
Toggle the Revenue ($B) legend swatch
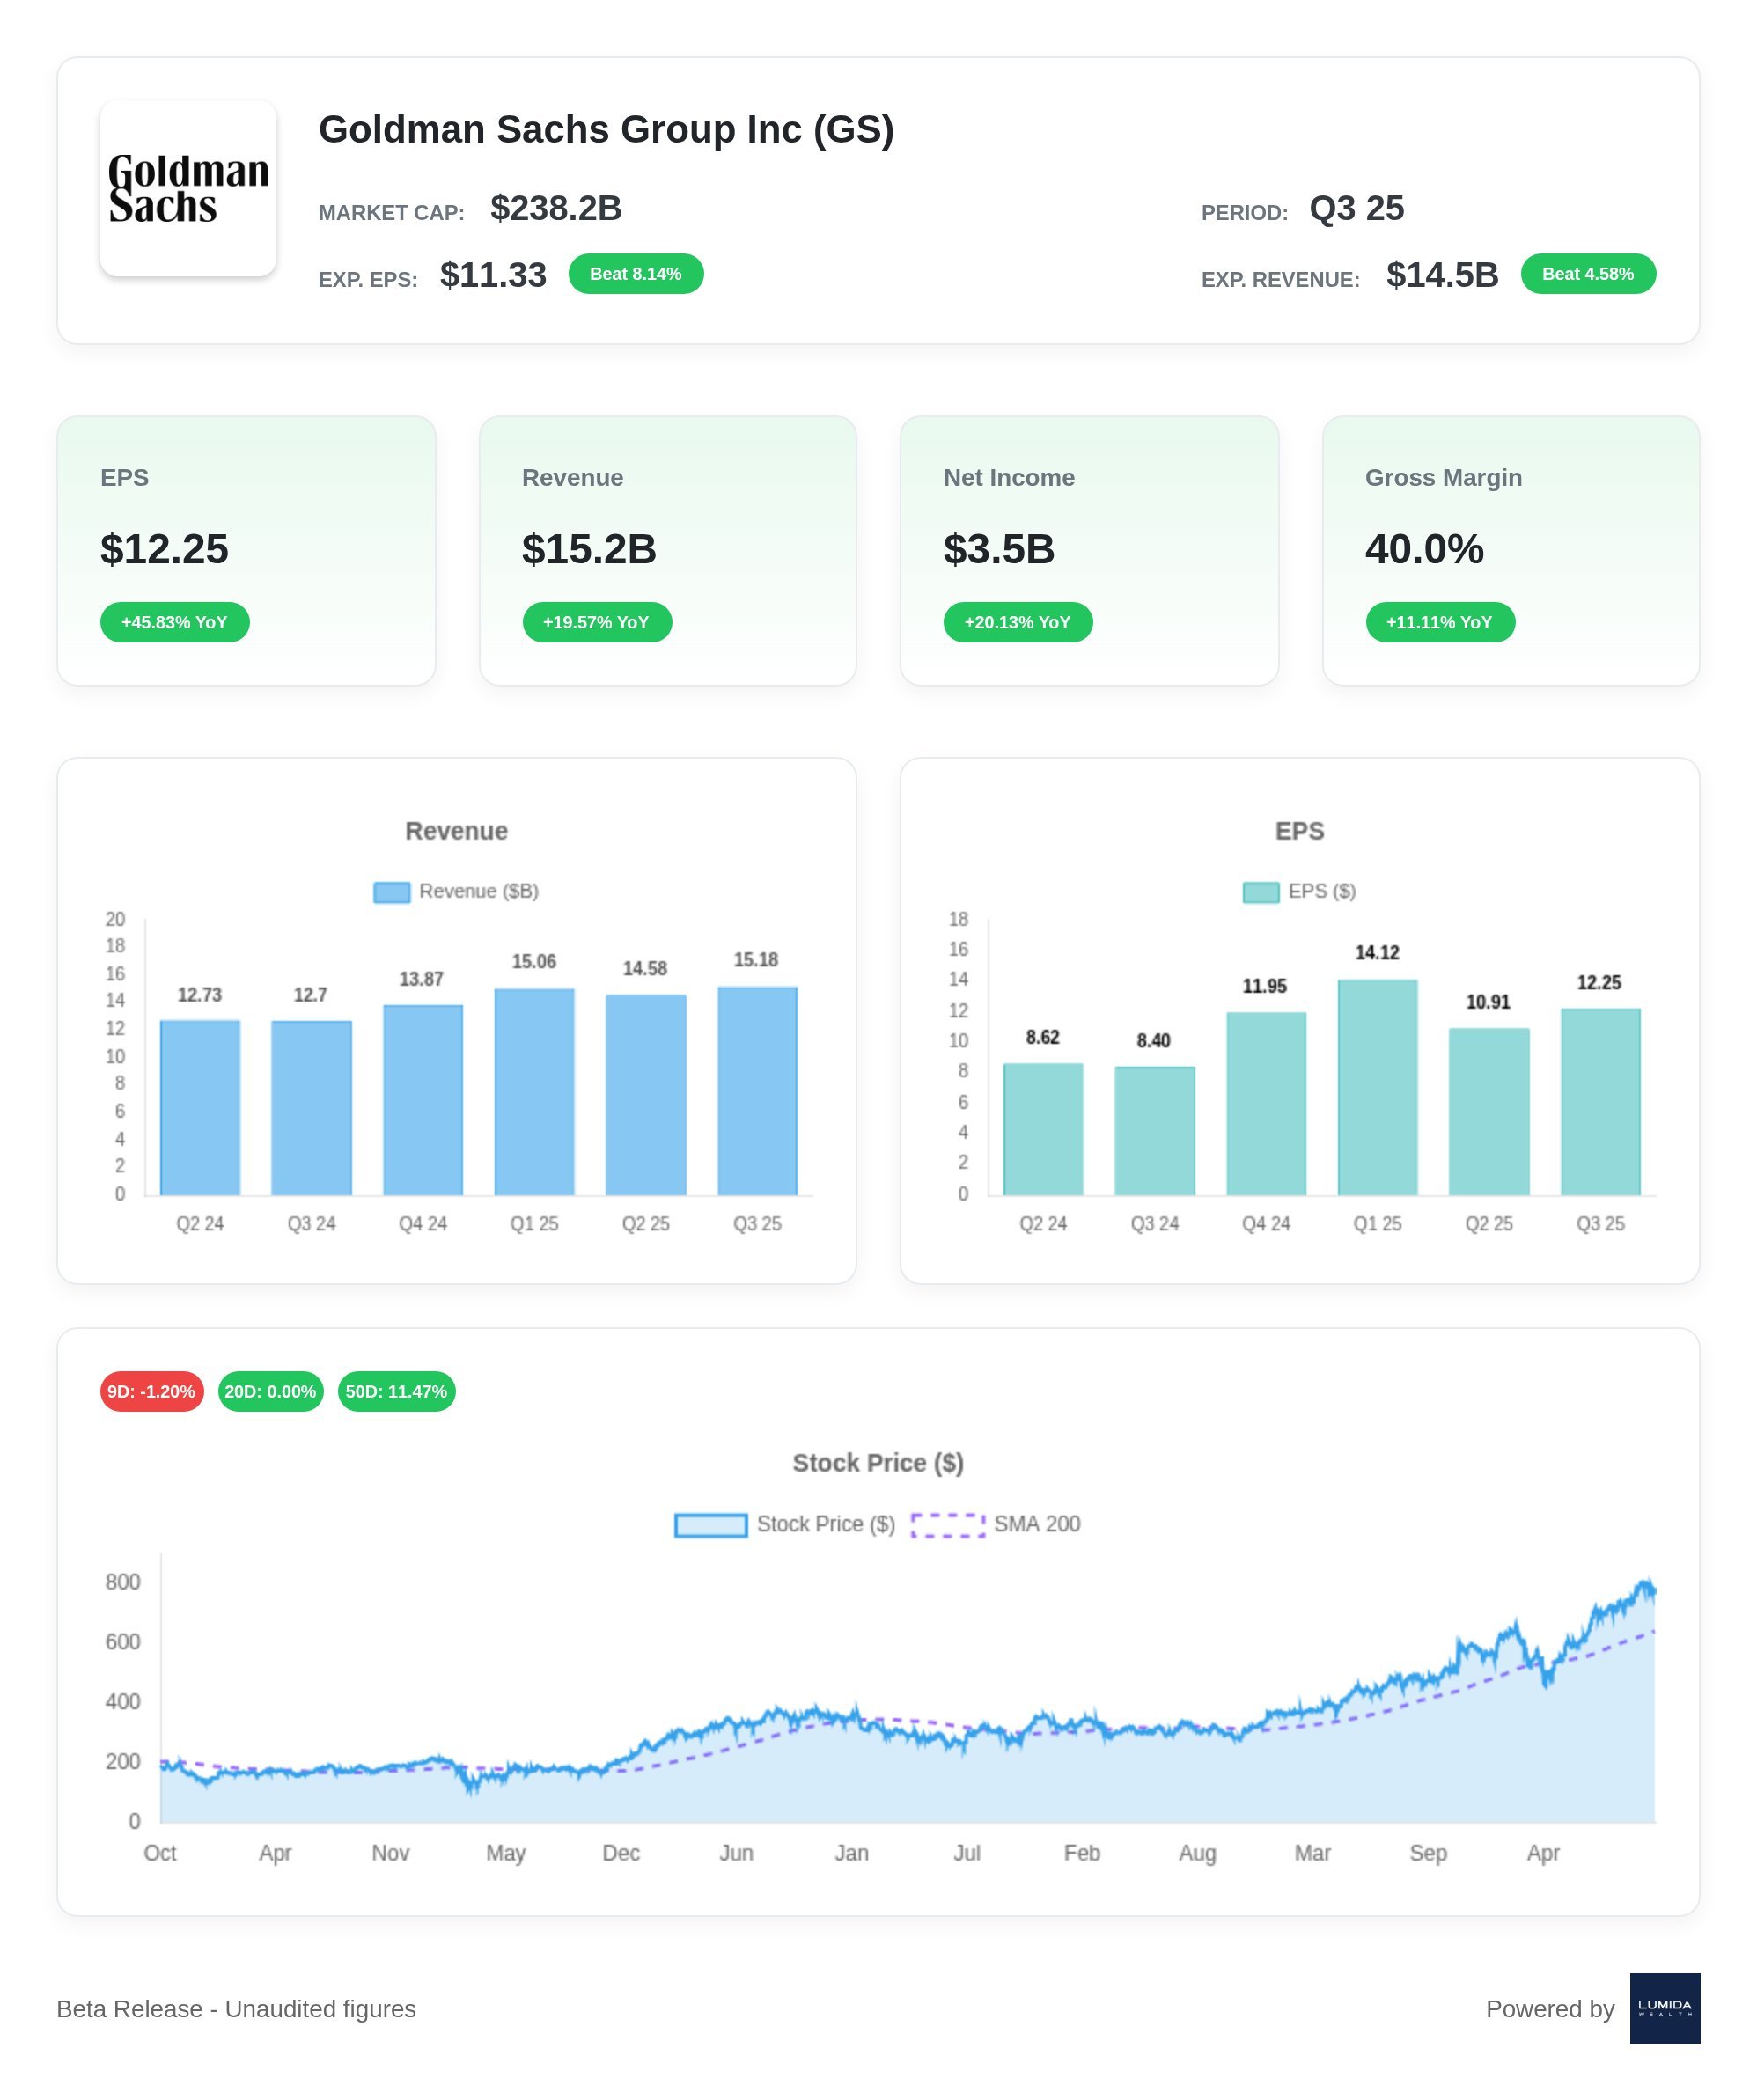pos(391,892)
